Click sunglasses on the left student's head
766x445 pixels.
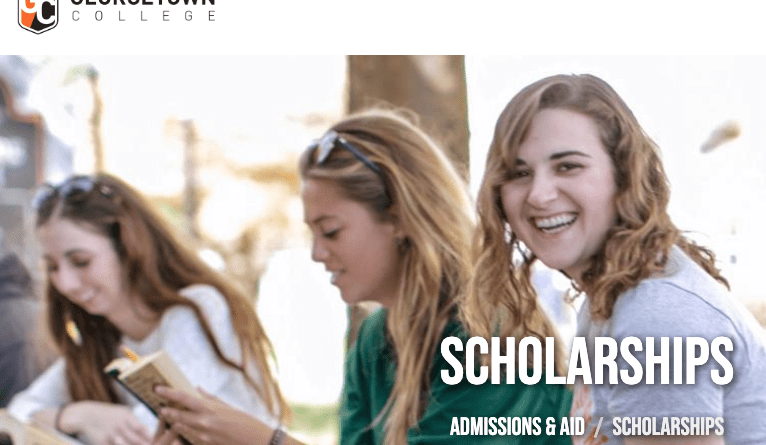(x=69, y=189)
